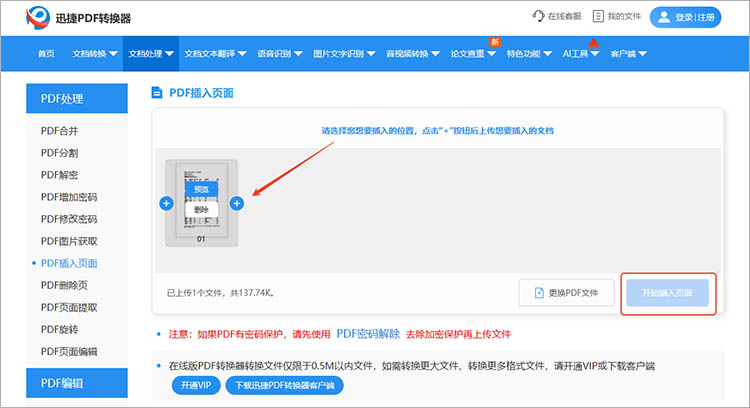The image size is (750, 408).
Task: Open 在线客服 headset icon
Action: [x=538, y=16]
